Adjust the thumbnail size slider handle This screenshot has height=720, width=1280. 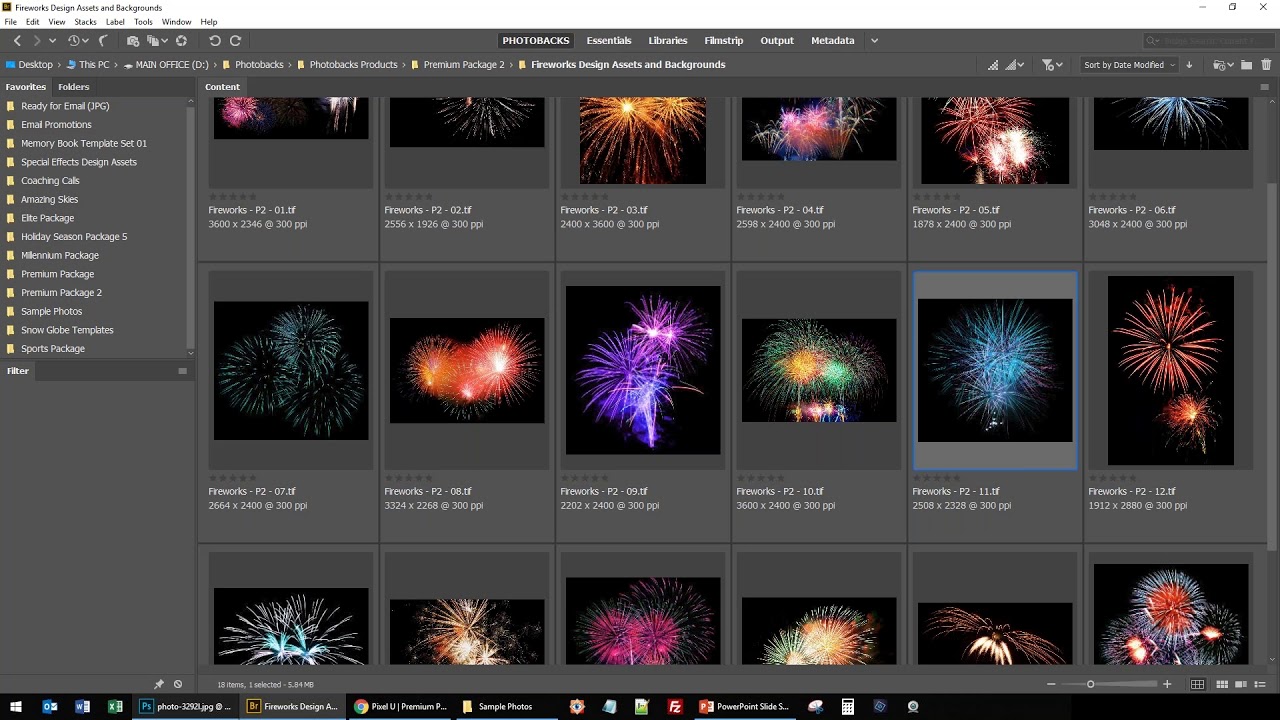coord(1090,684)
